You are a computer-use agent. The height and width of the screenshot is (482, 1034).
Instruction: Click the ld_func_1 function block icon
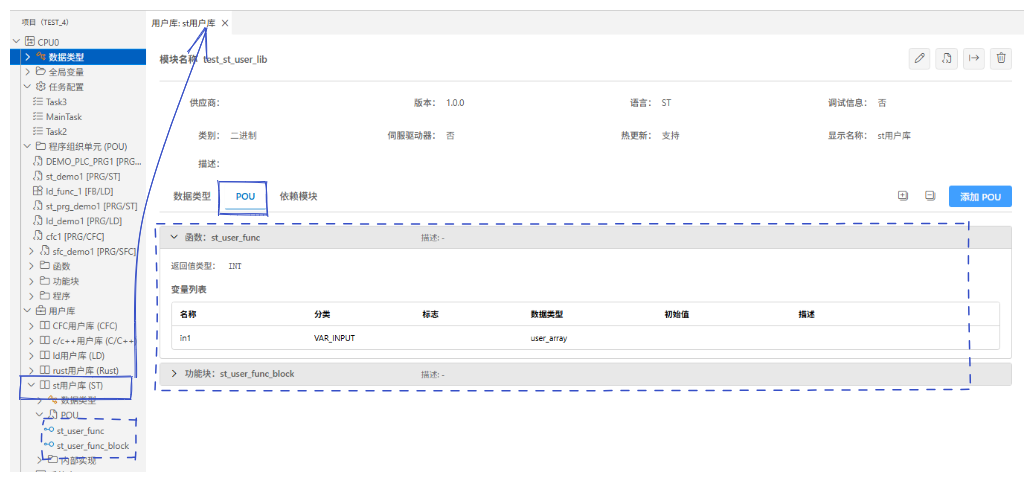point(38,191)
